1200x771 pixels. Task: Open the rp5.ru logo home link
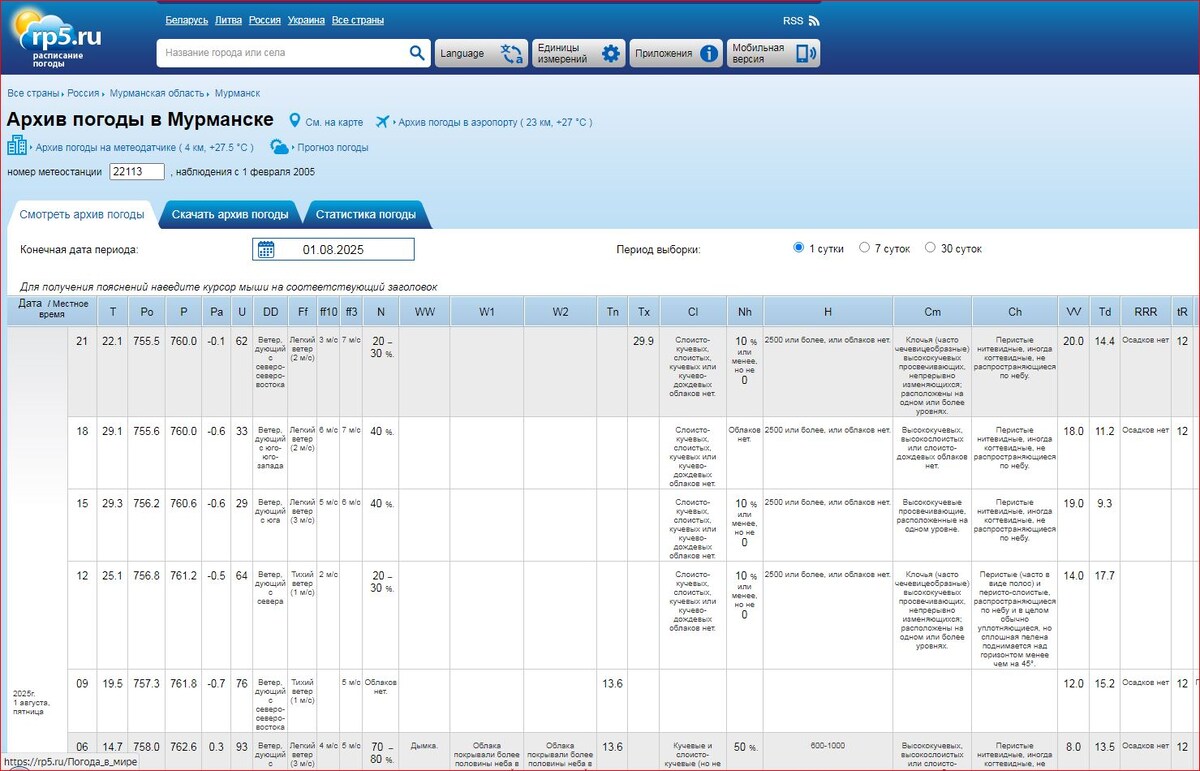click(x=53, y=37)
